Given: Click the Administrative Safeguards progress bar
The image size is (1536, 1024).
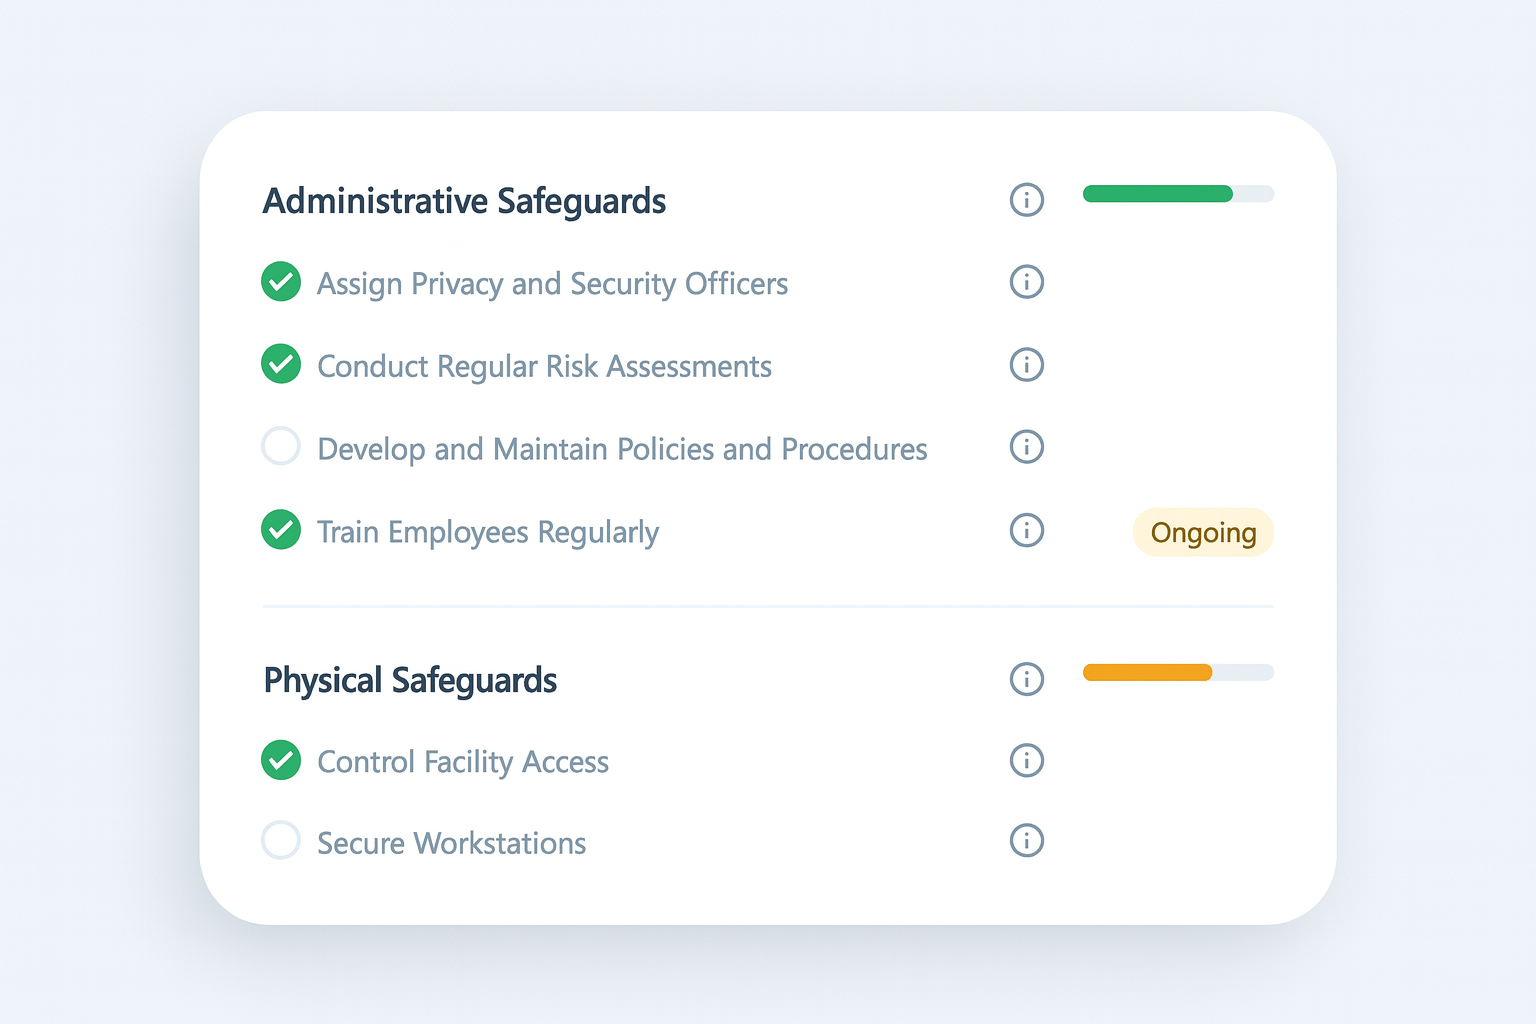Looking at the screenshot, I should [1177, 193].
